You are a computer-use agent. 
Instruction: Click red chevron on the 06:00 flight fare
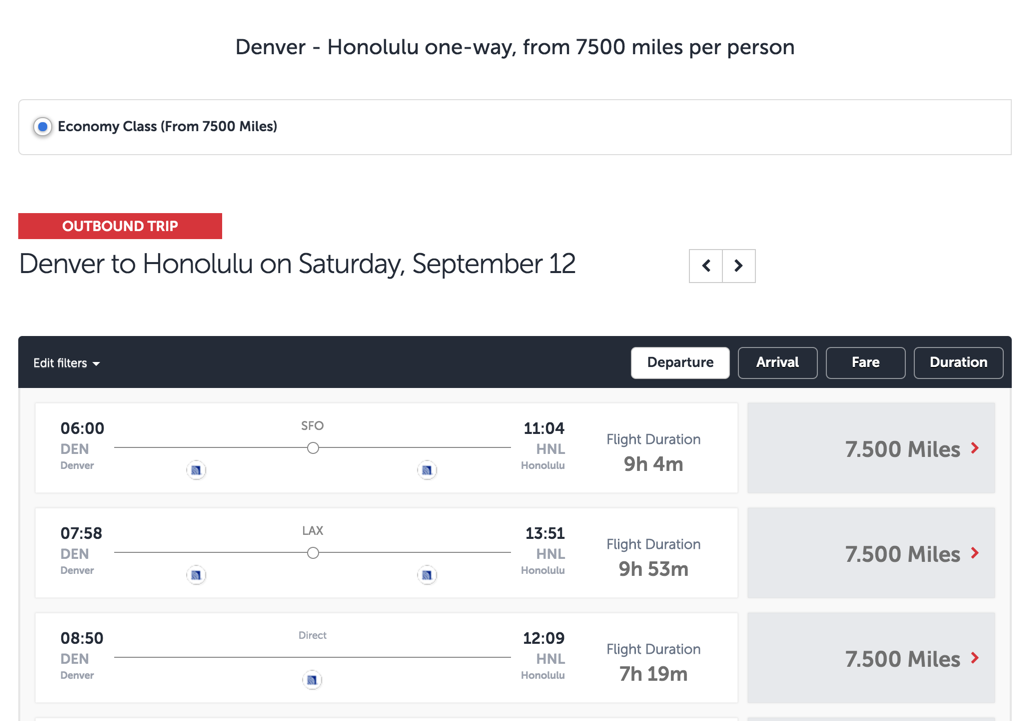click(x=975, y=449)
